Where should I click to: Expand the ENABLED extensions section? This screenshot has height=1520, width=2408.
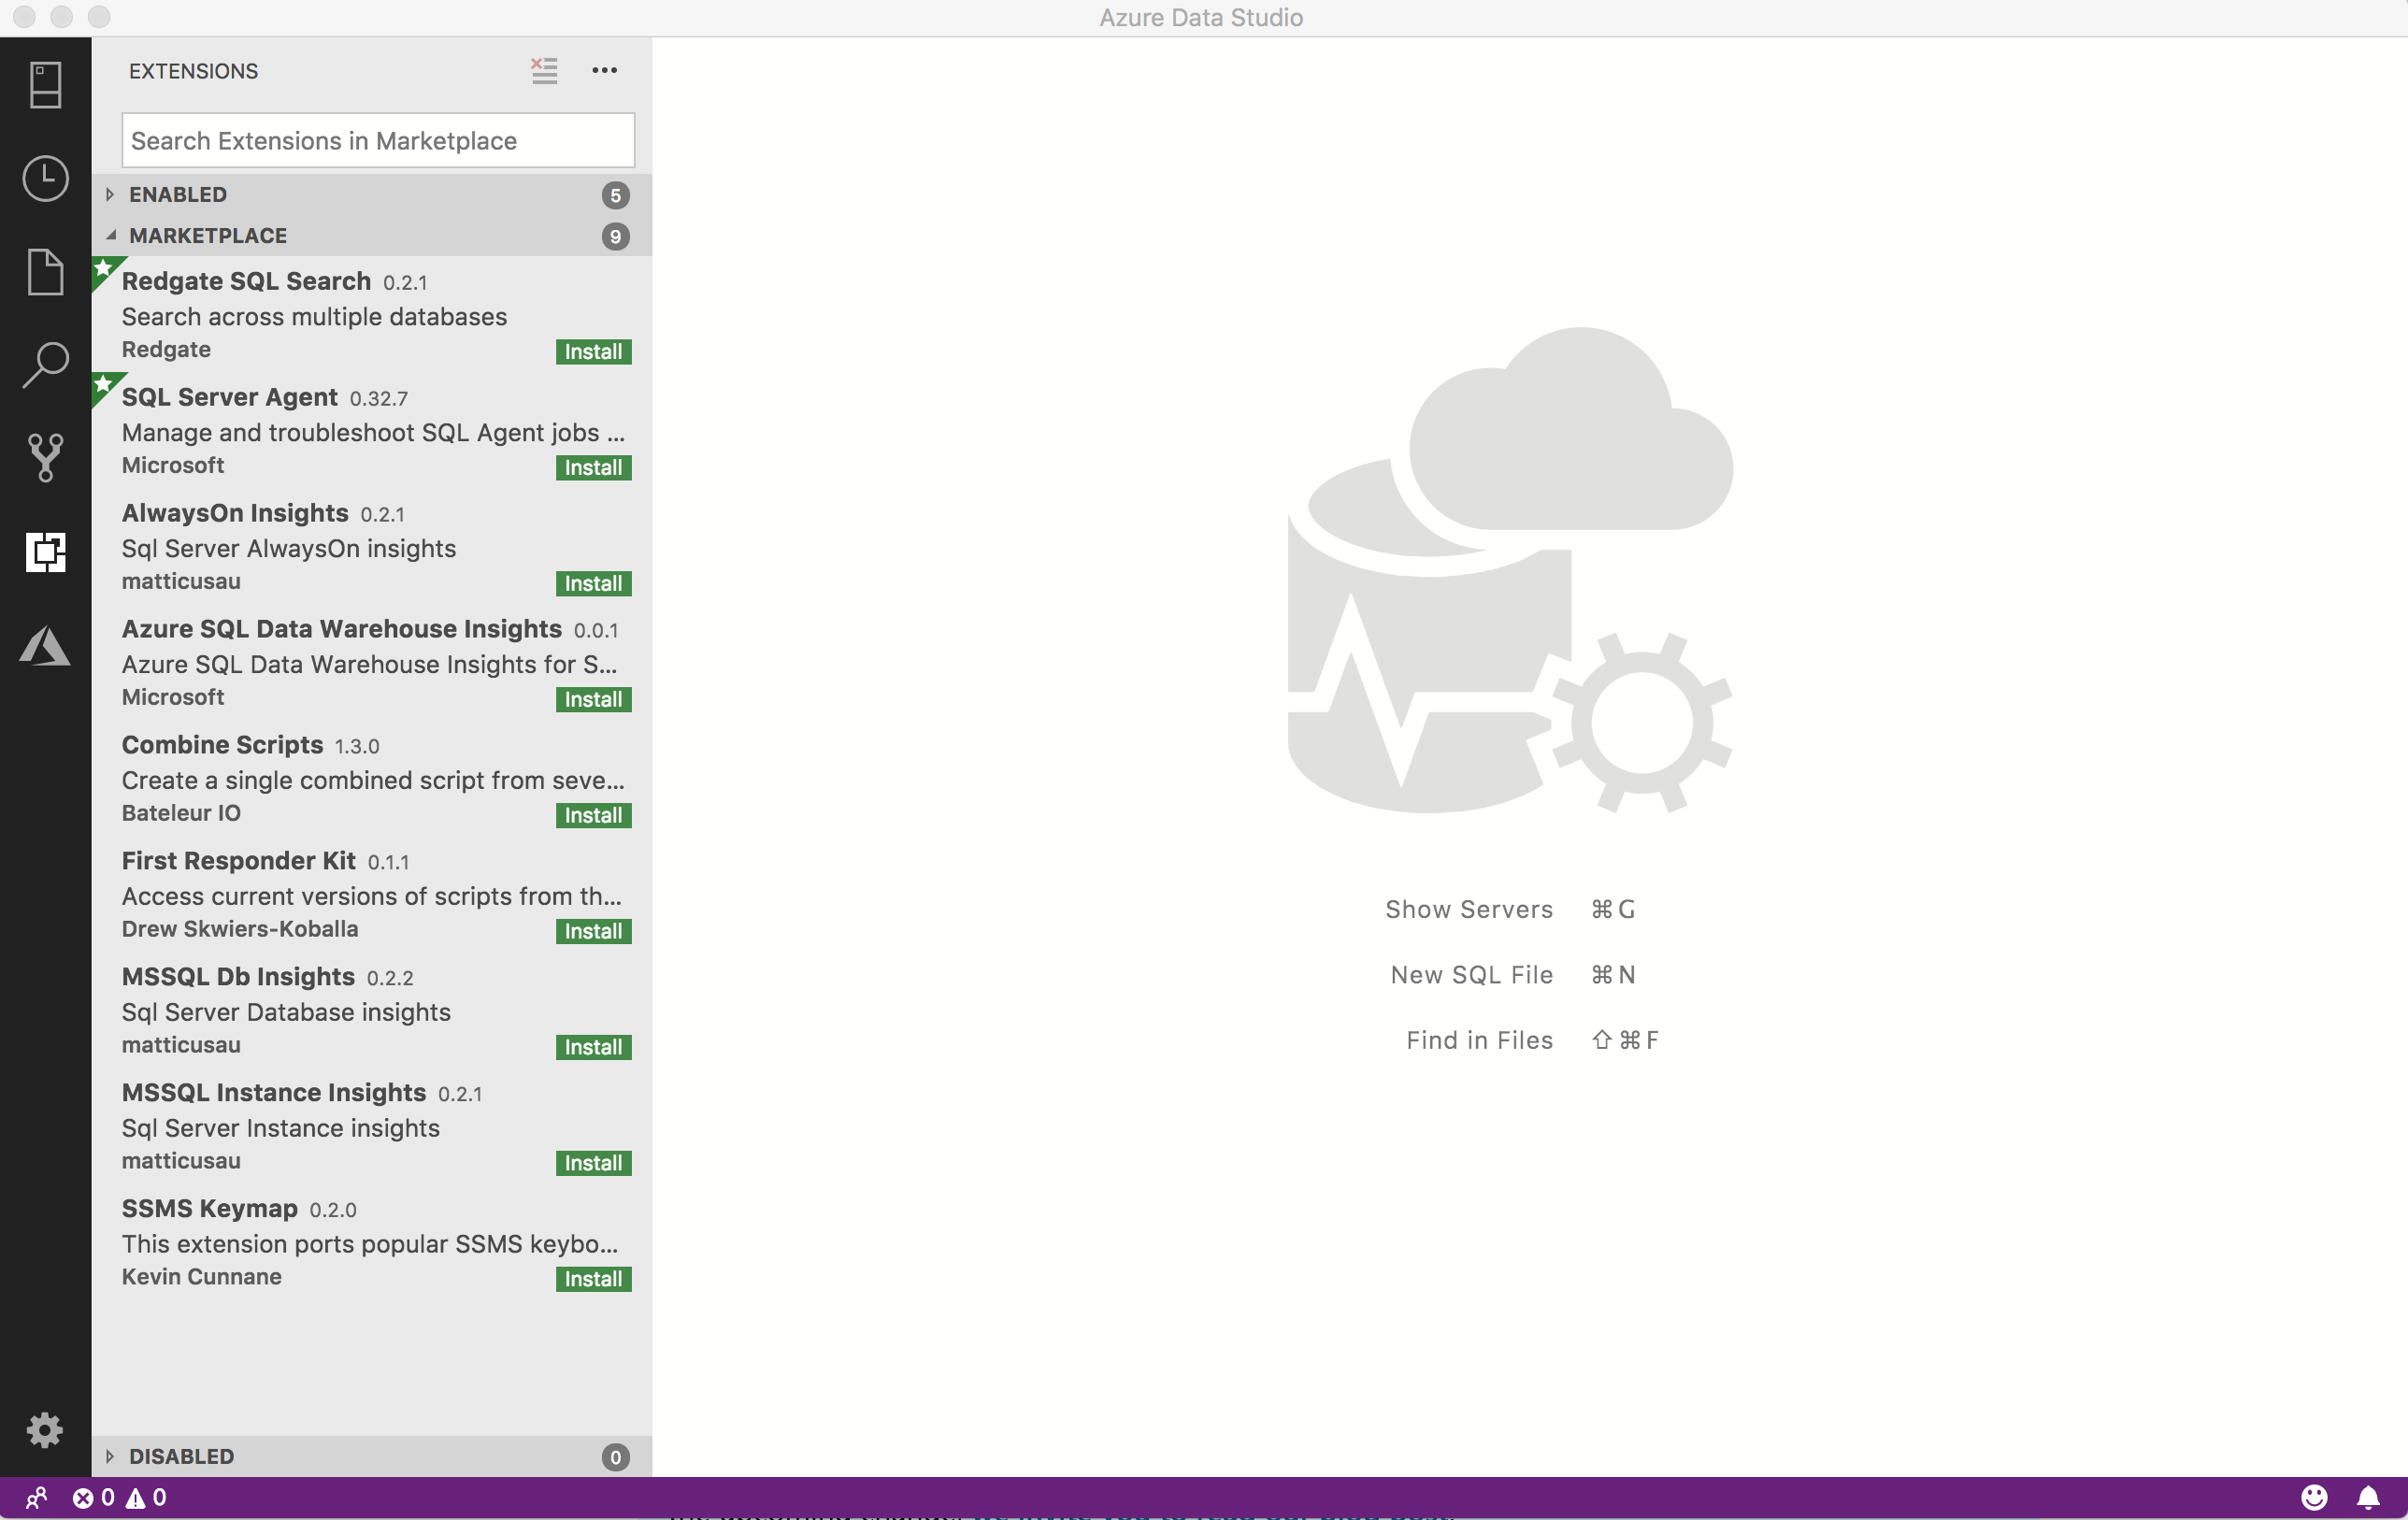coord(110,194)
